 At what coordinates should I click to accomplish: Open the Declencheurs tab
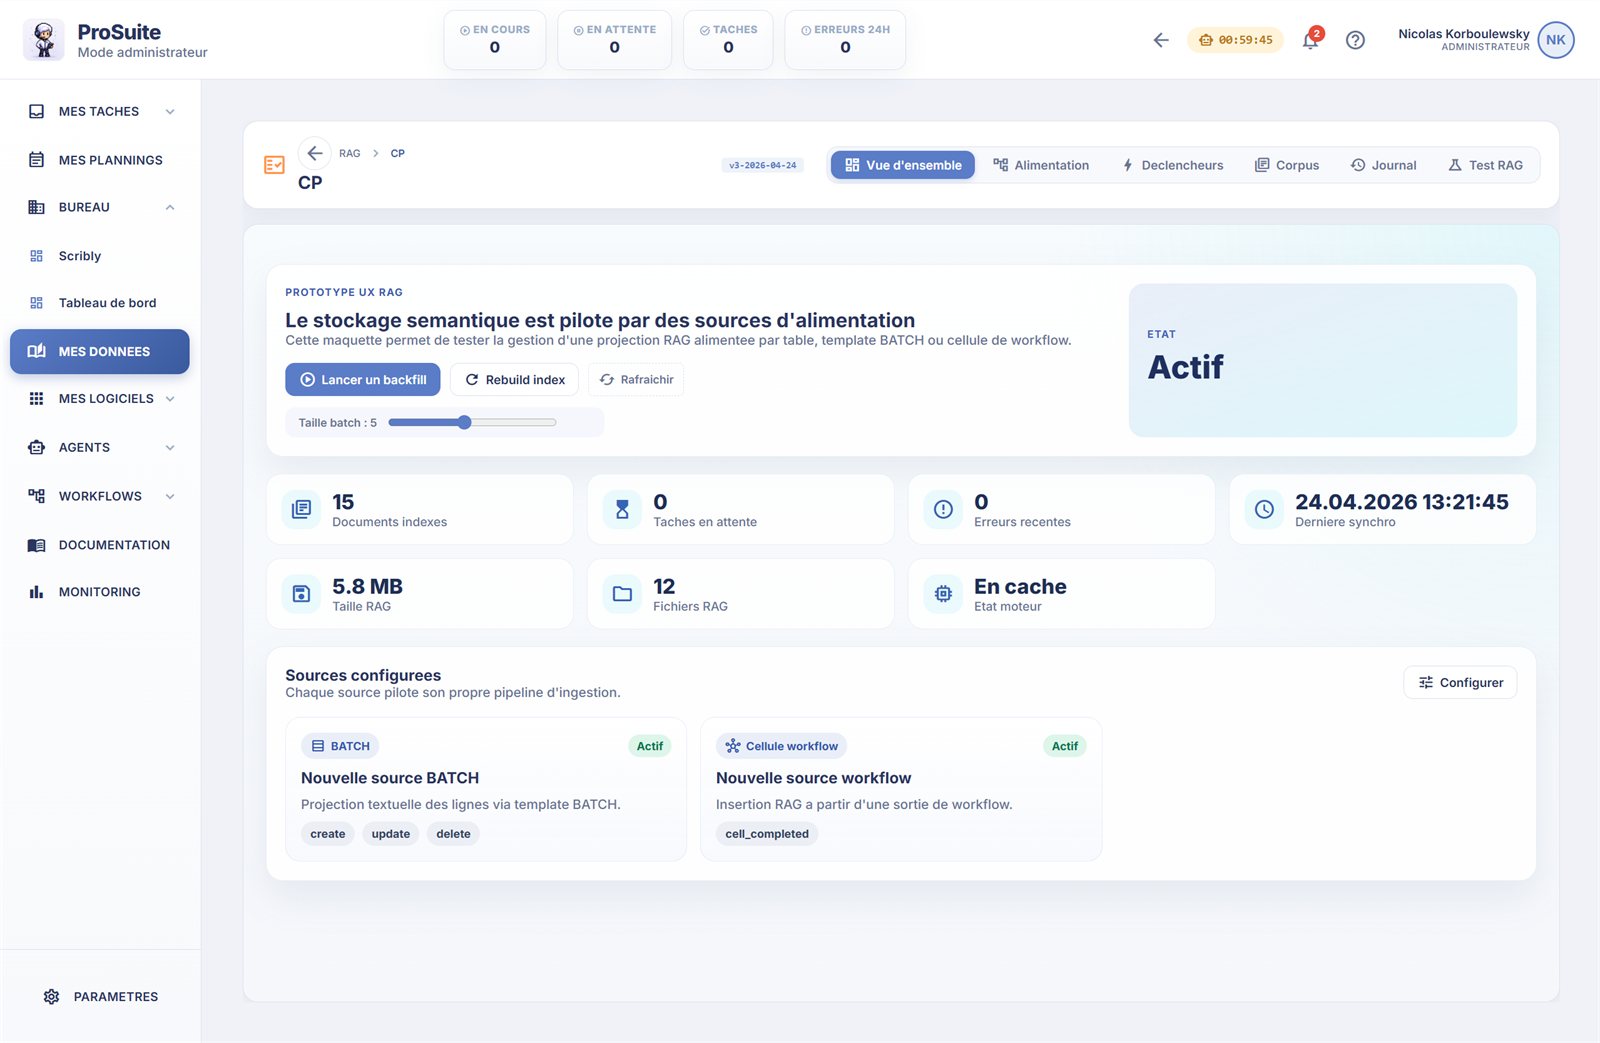click(x=1172, y=165)
